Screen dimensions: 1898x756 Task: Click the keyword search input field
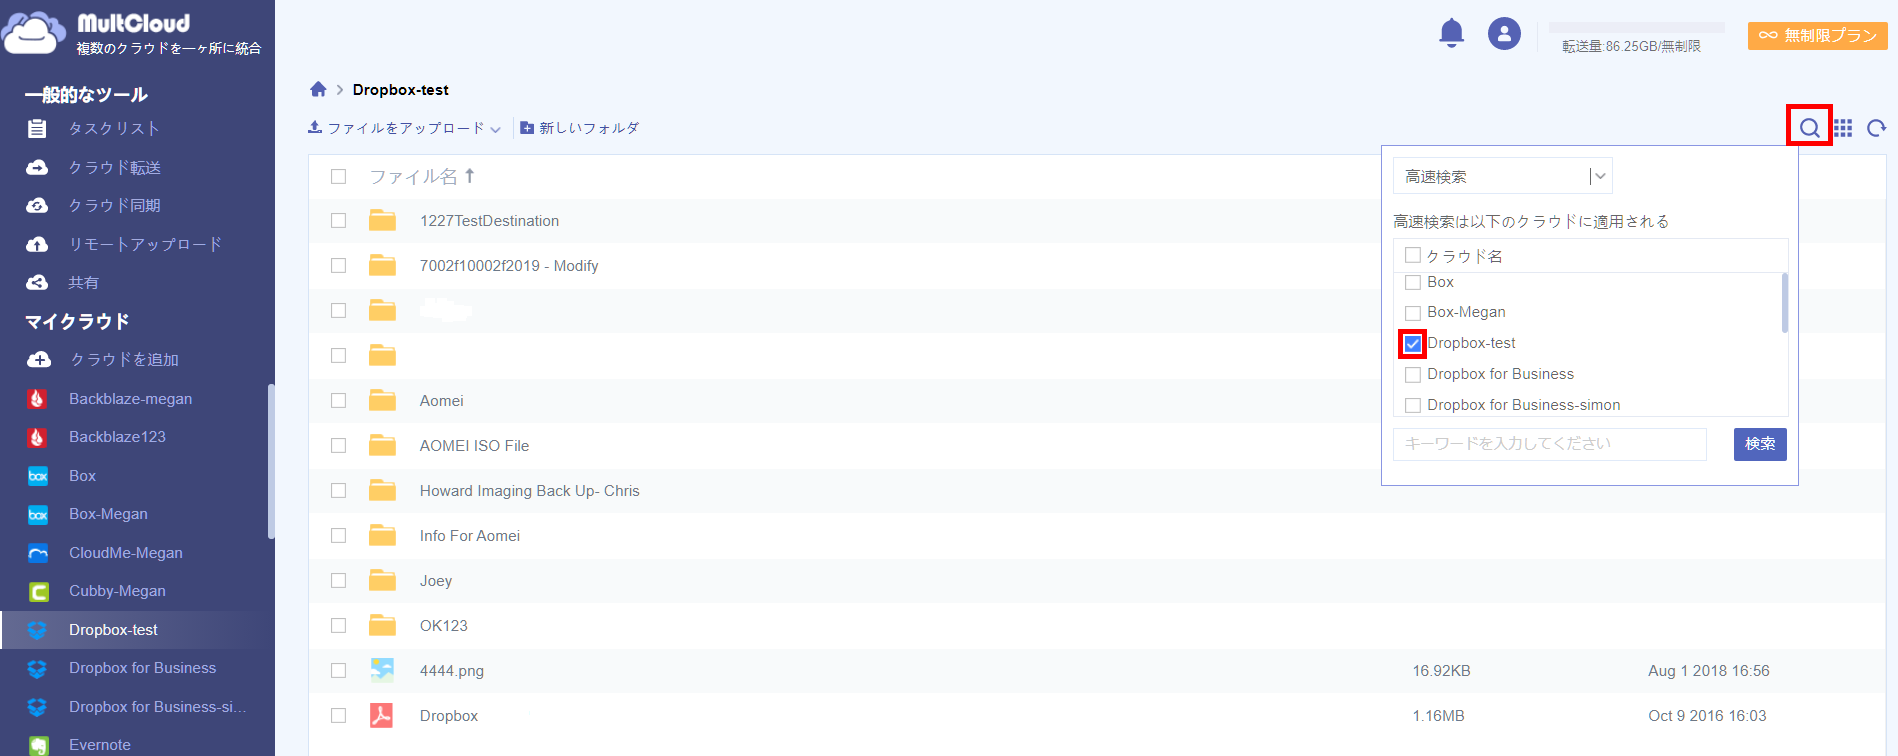(x=1550, y=444)
